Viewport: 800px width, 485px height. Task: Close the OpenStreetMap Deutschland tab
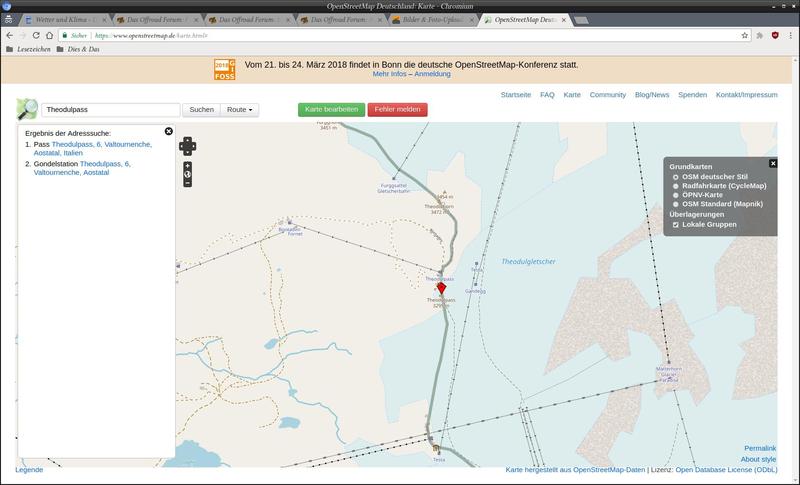[x=564, y=20]
